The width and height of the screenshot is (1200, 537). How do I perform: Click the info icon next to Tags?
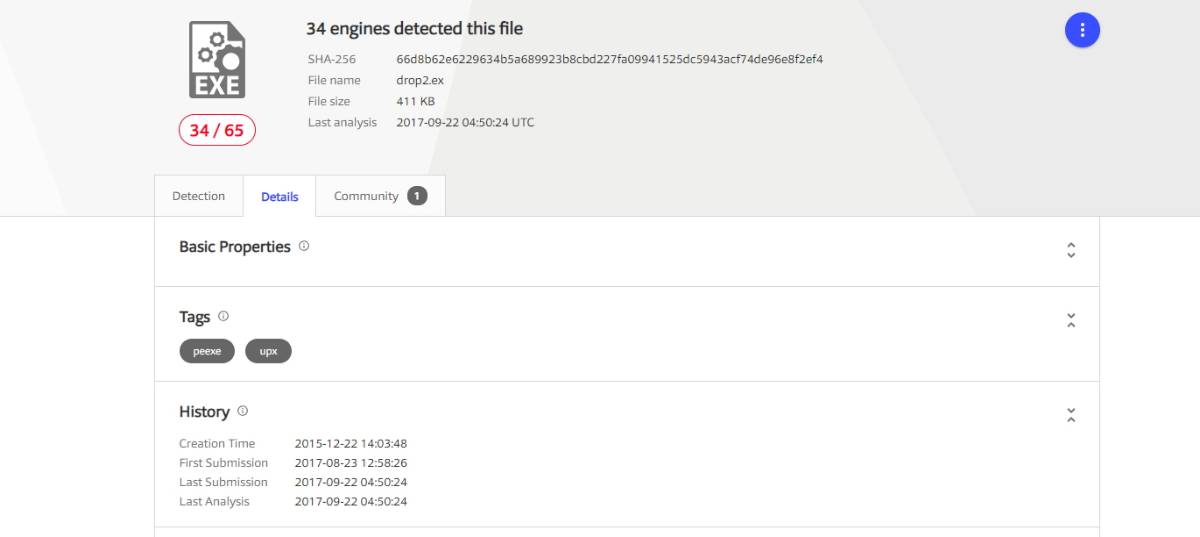223,316
